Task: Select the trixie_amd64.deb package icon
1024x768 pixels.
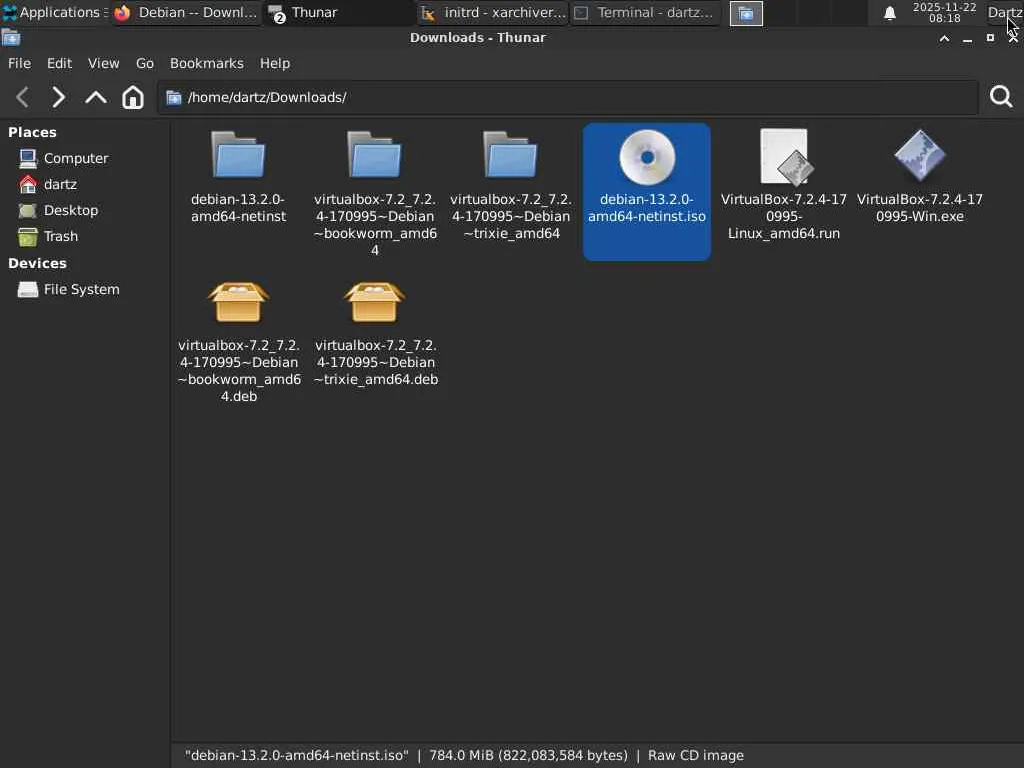Action: pos(375,302)
